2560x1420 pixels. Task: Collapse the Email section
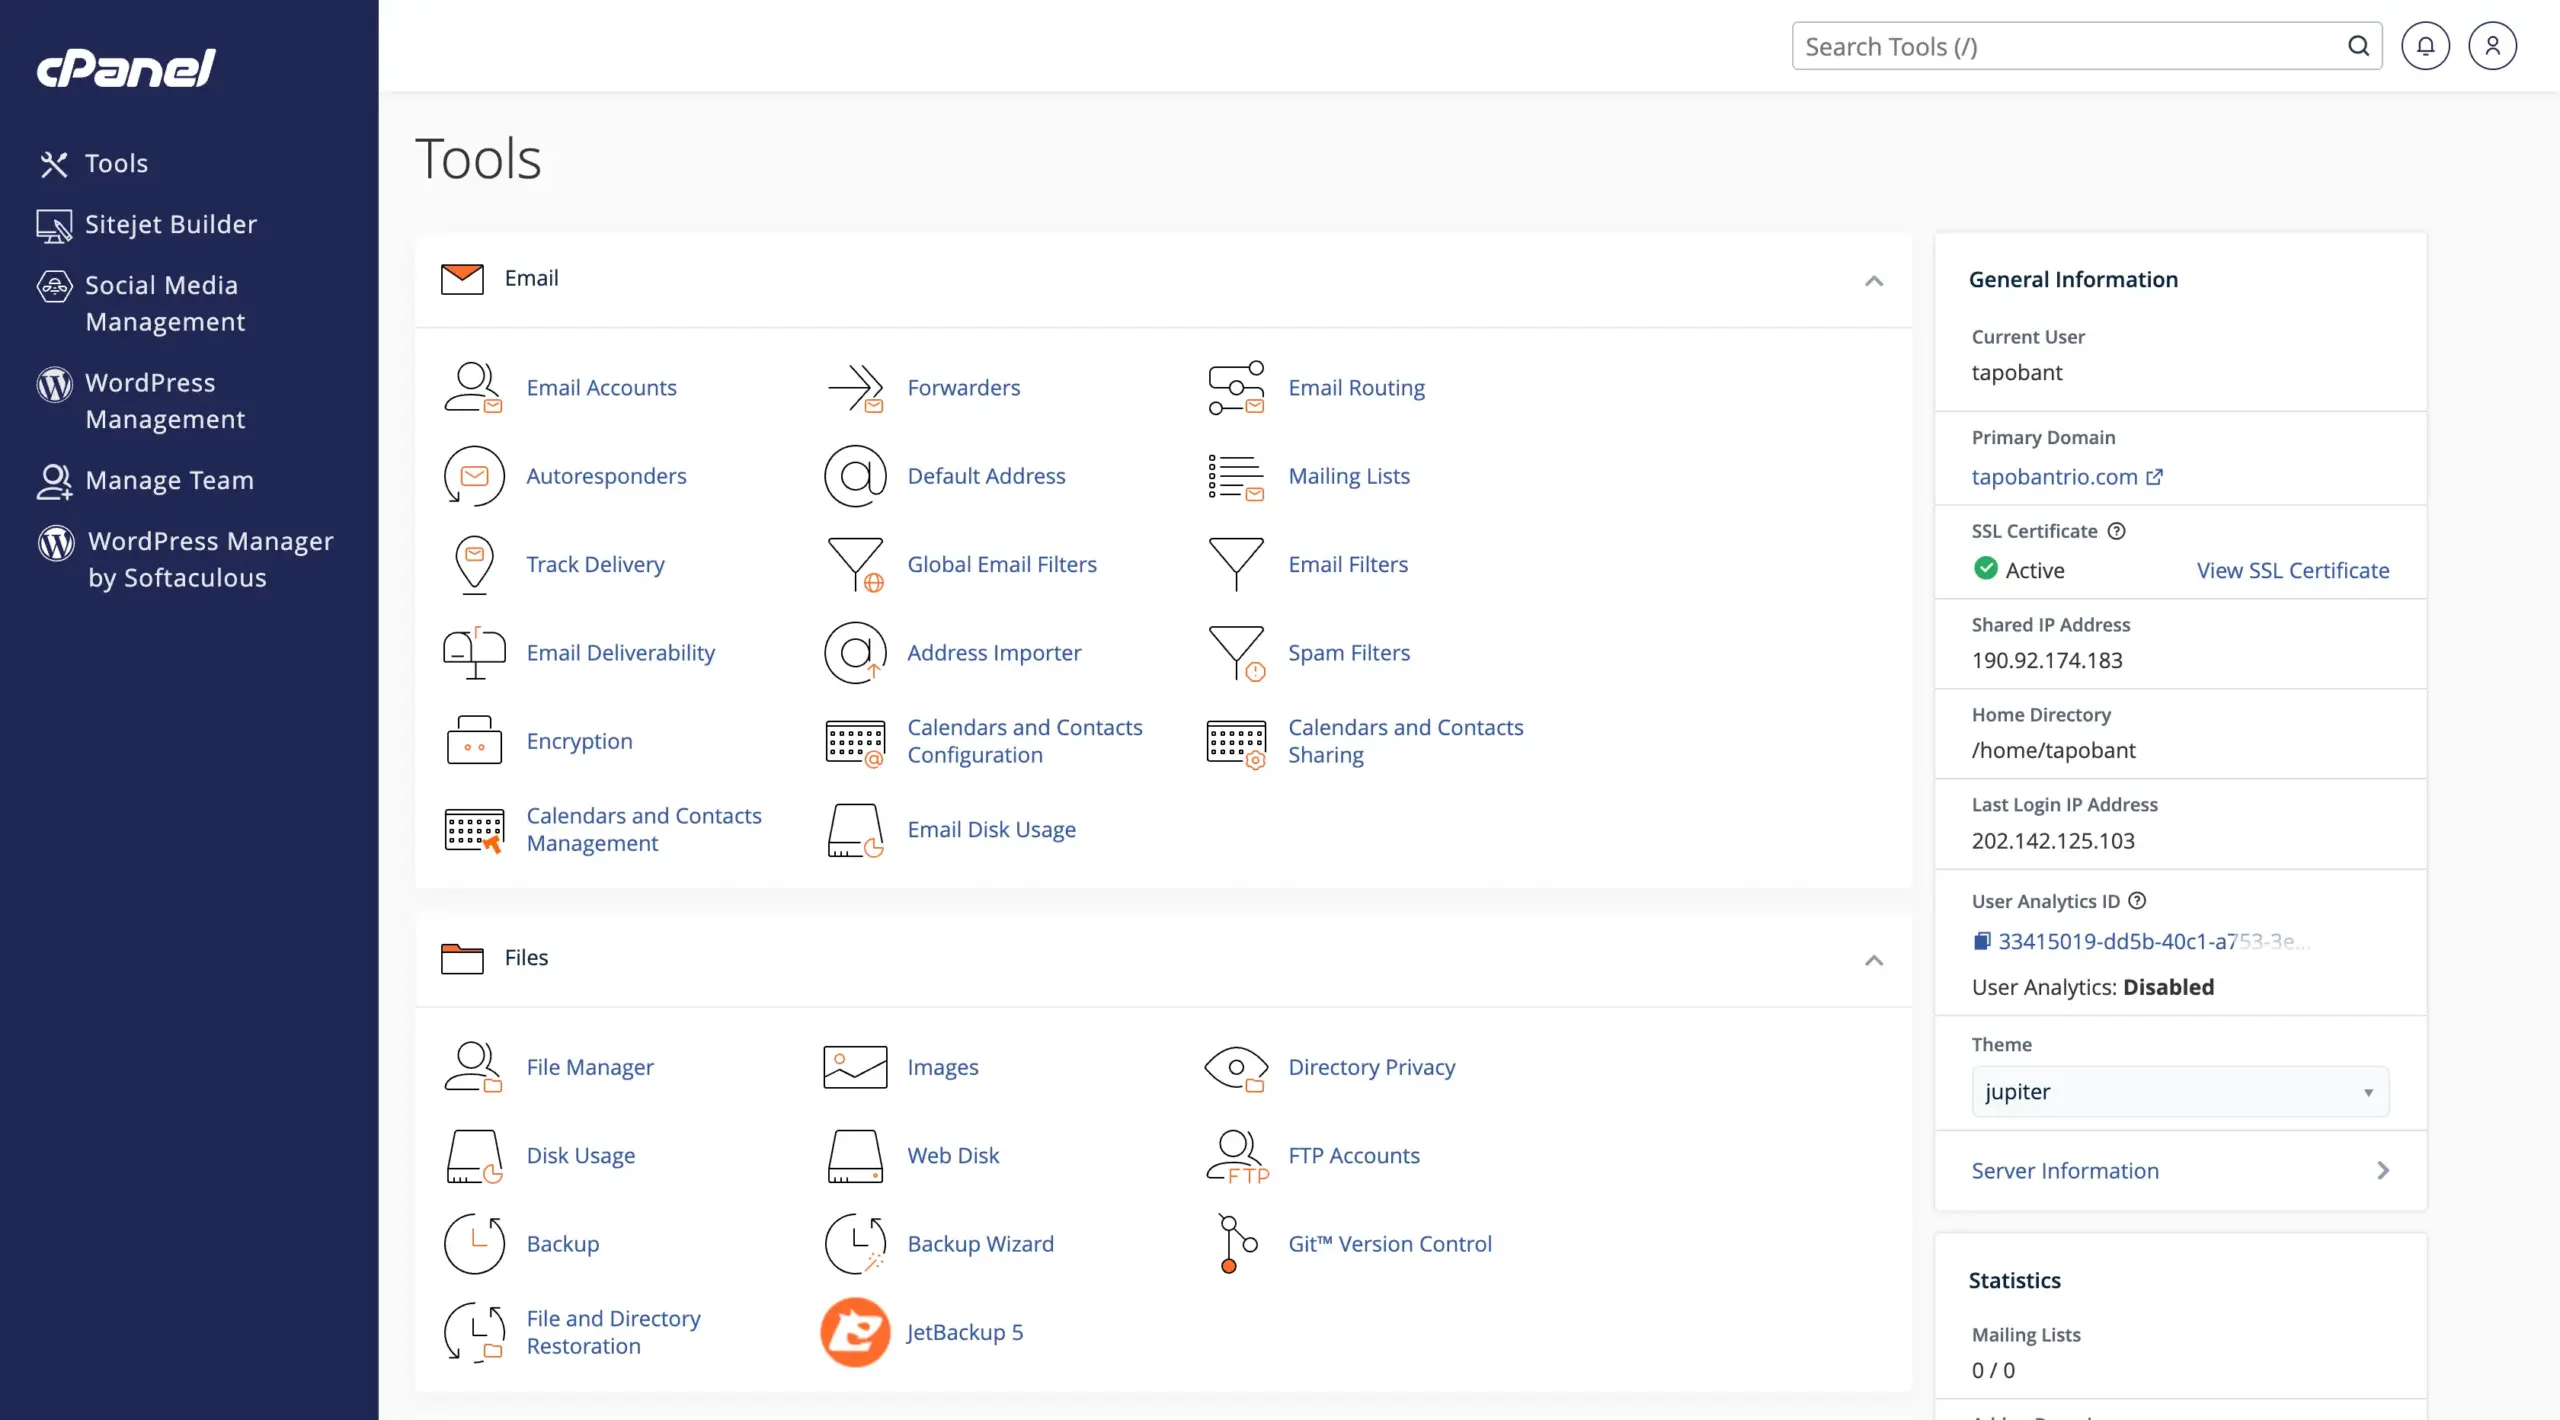tap(1874, 281)
